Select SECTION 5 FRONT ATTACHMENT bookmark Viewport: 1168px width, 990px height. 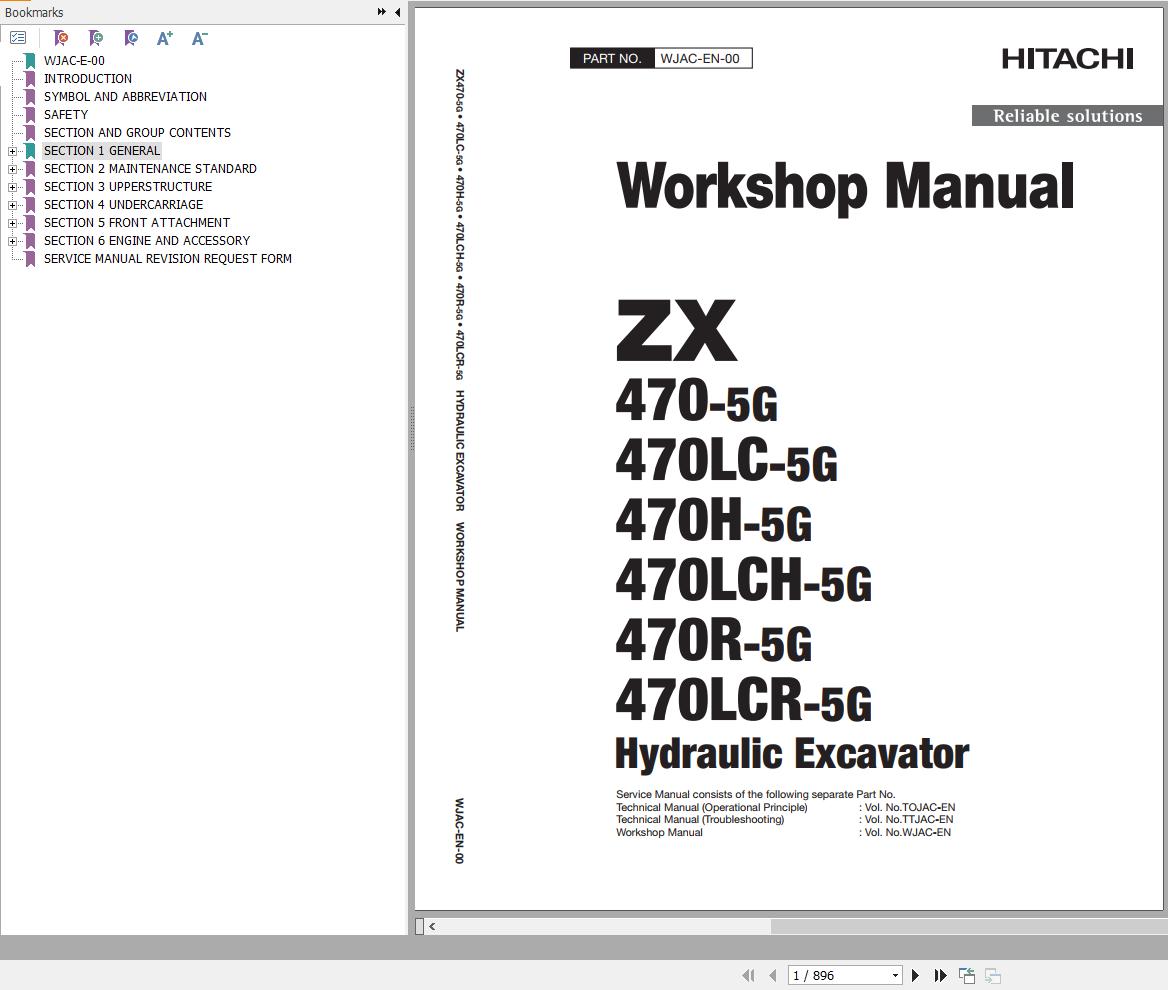coord(136,222)
